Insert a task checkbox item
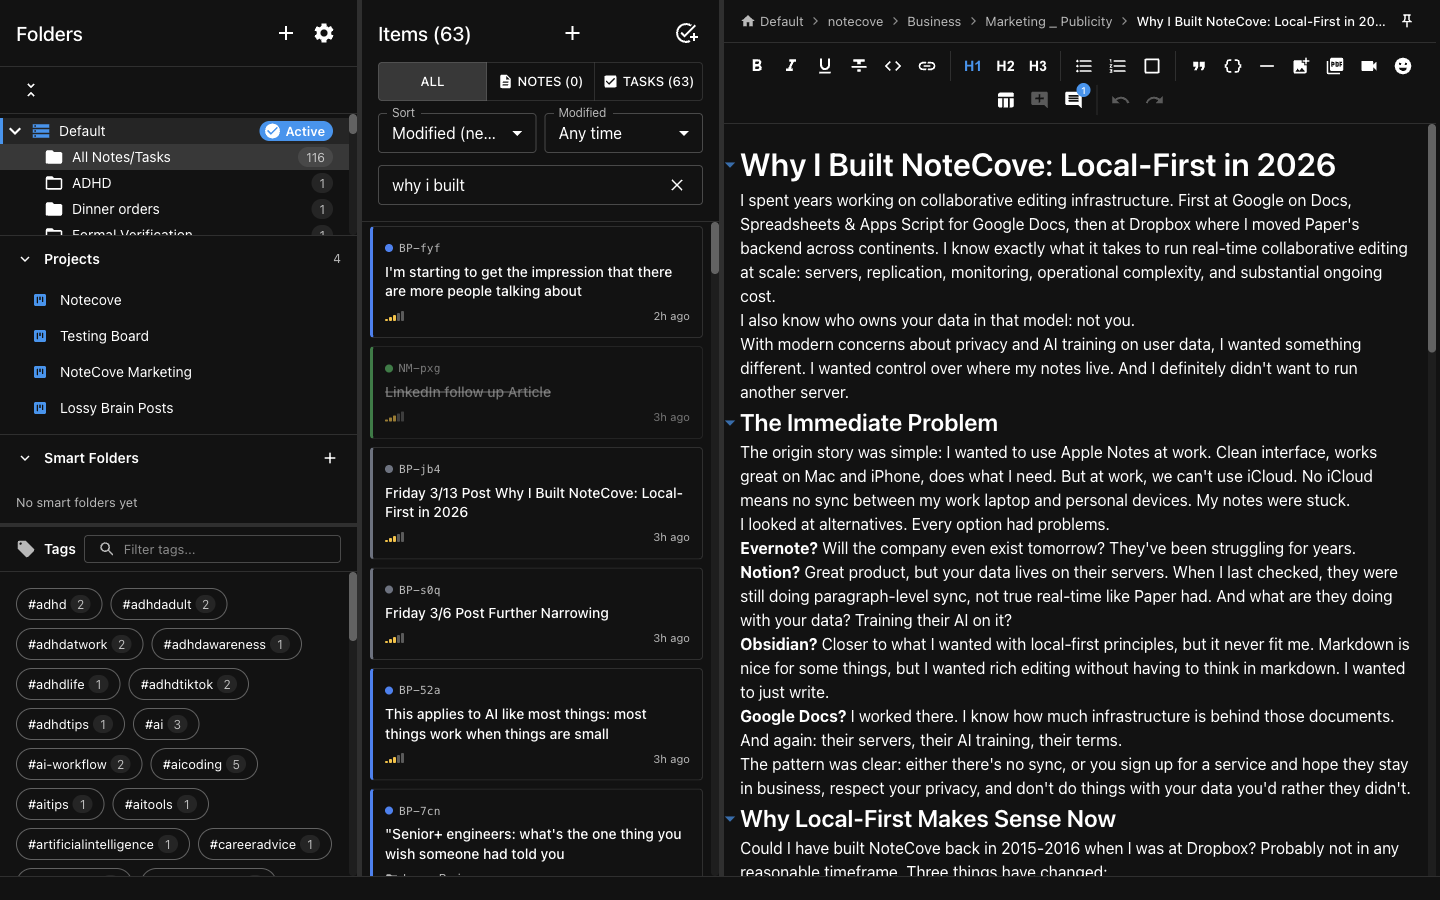 (1152, 66)
